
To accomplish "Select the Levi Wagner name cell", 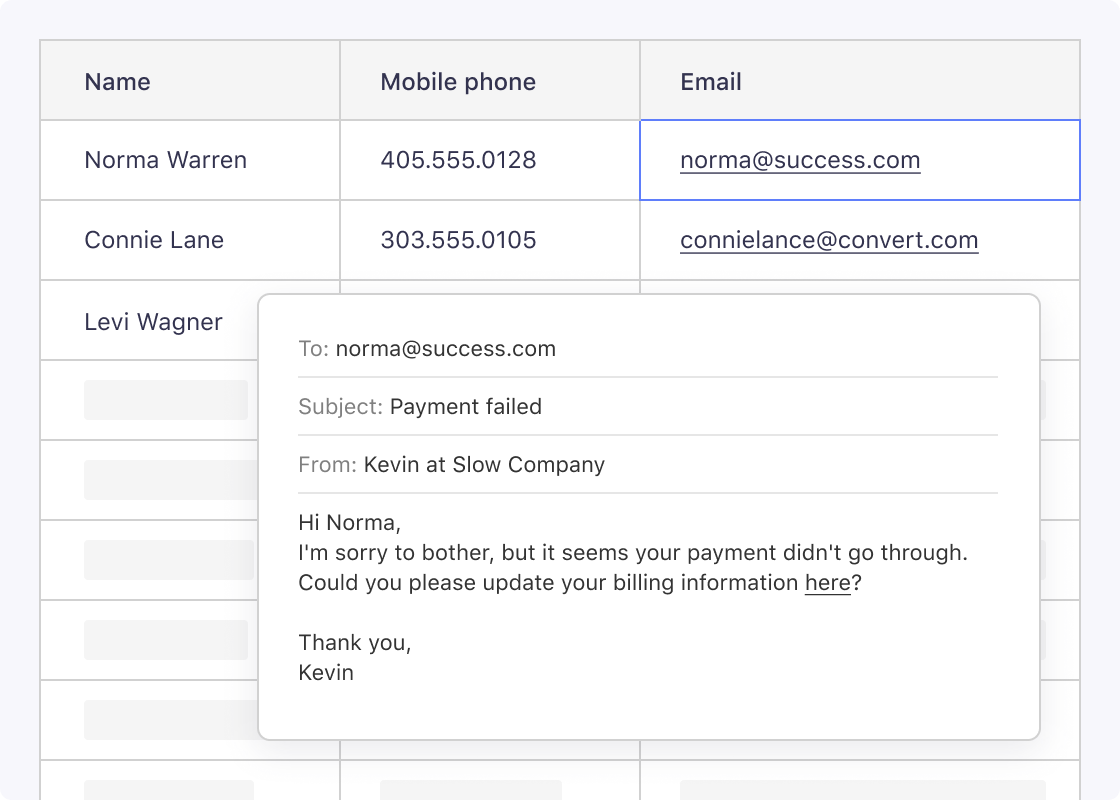I will coord(153,322).
